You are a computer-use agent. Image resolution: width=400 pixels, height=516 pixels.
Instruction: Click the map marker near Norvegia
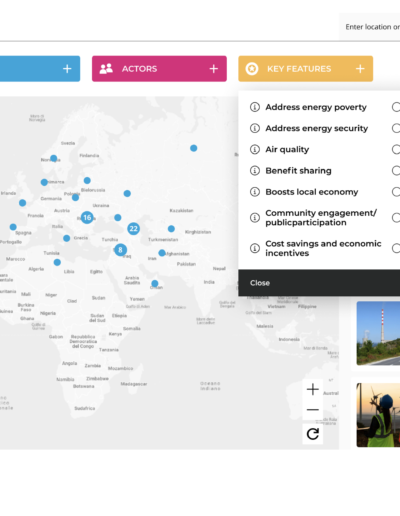pyautogui.click(x=53, y=158)
